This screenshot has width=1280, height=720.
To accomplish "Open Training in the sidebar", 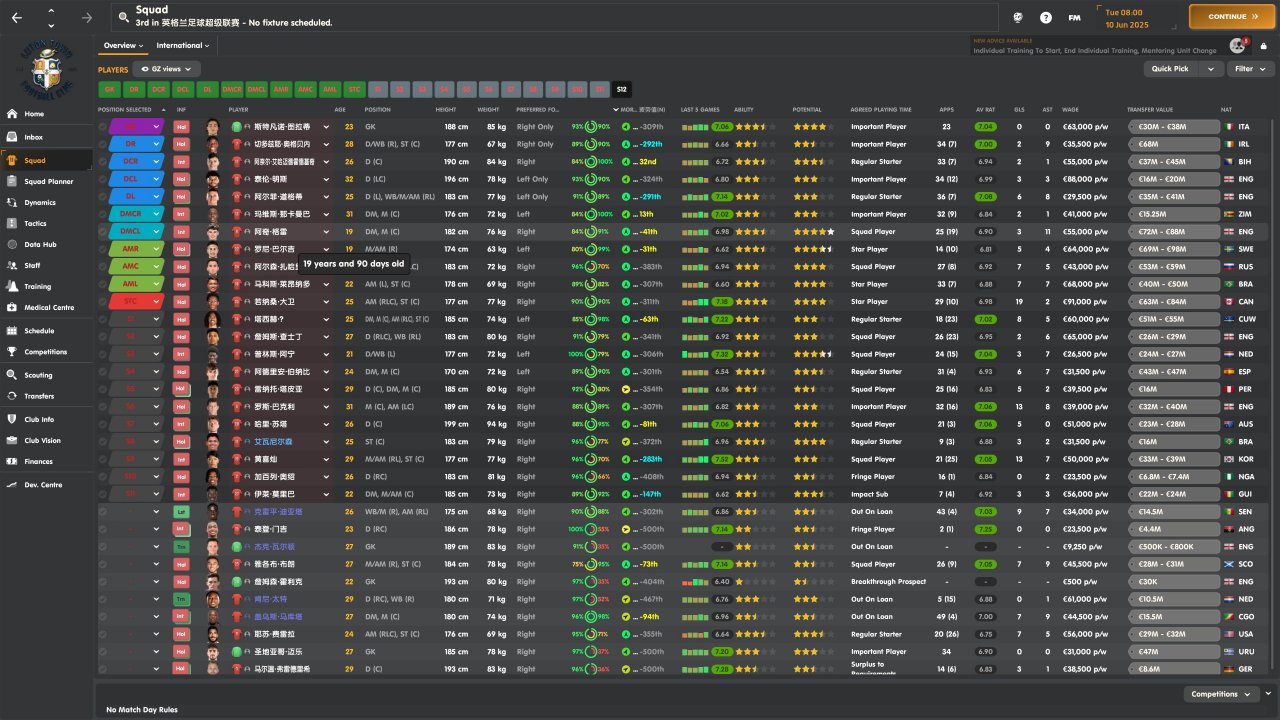I will (46, 286).
